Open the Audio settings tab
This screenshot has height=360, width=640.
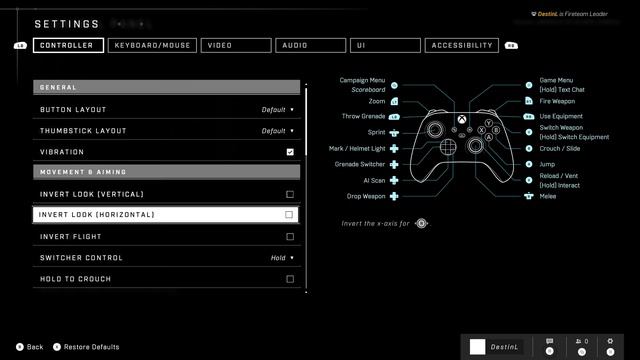tap(311, 45)
